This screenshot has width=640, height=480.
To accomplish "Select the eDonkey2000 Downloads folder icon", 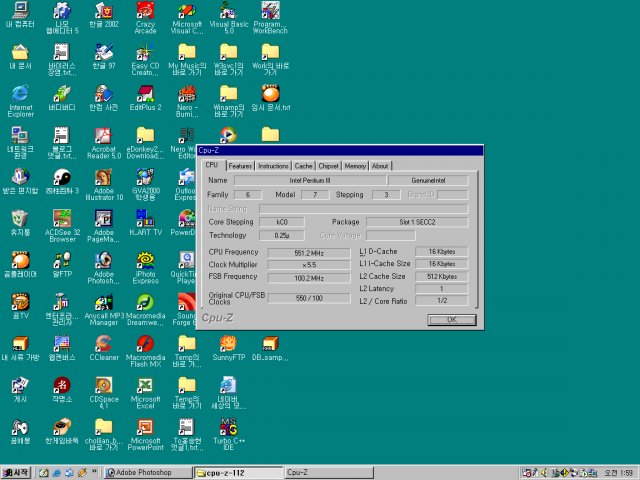I will (145, 143).
